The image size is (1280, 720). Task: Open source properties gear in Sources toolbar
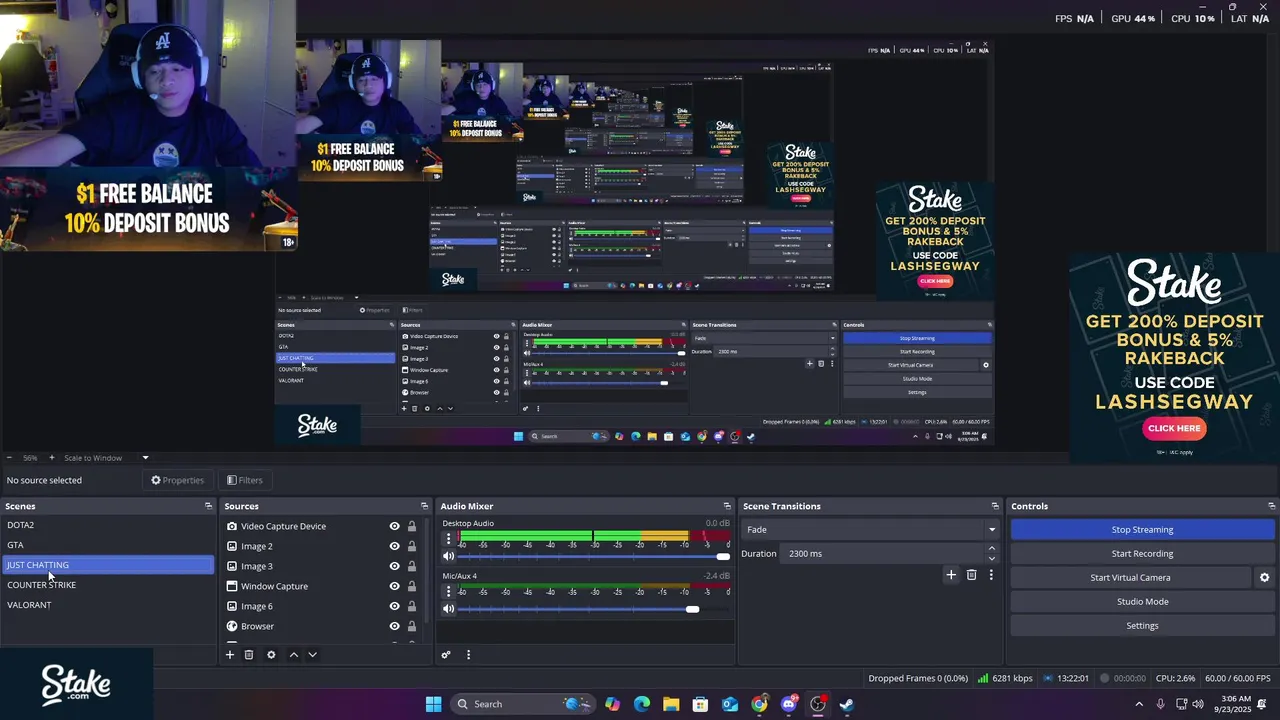point(271,655)
